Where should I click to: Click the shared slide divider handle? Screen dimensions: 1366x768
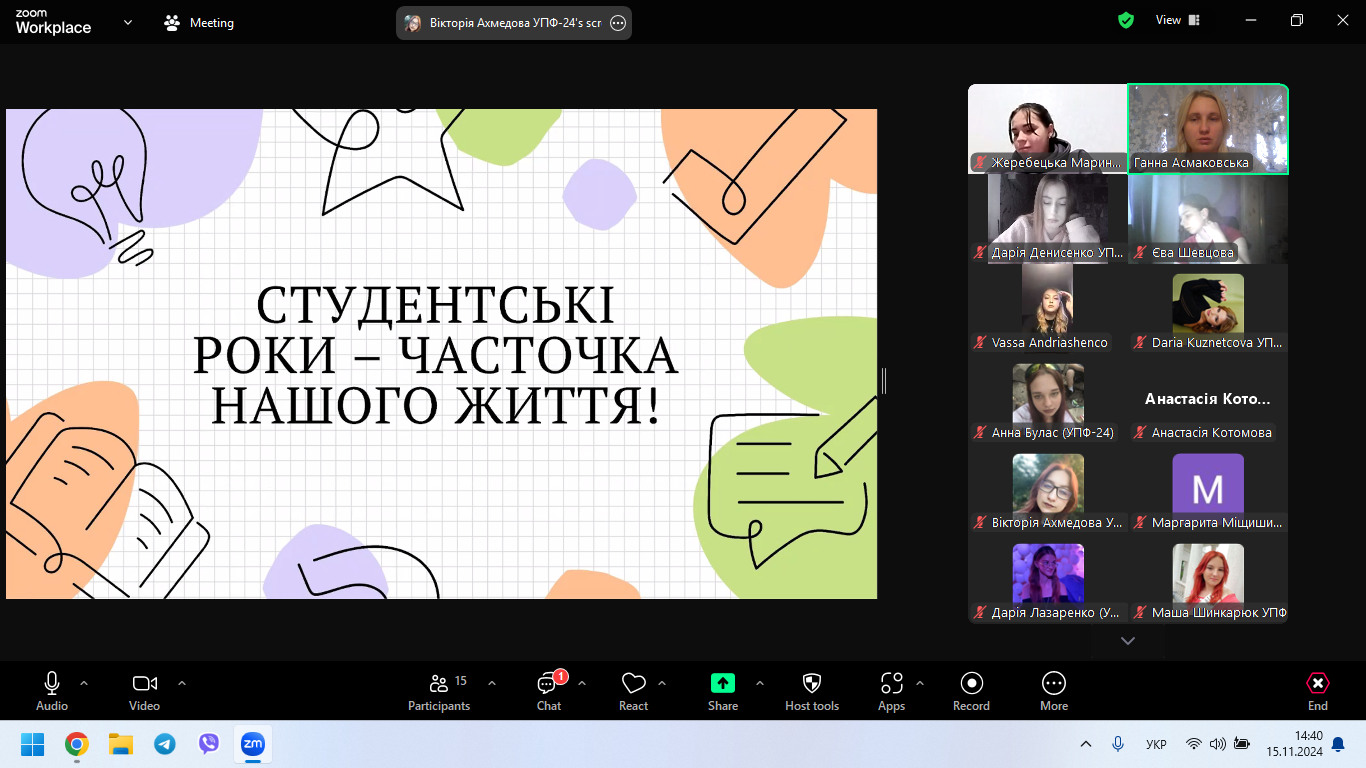884,380
